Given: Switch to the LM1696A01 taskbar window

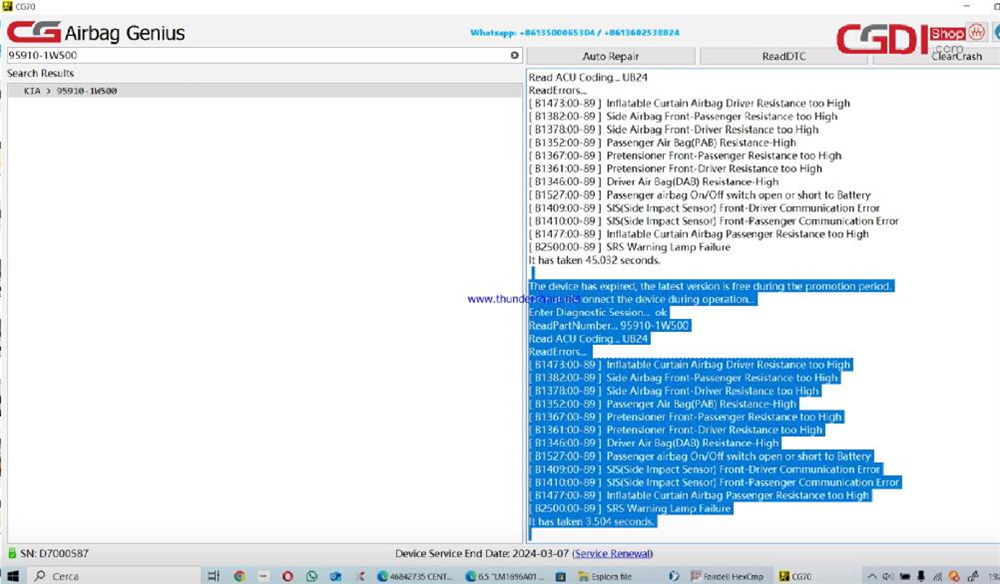Looking at the screenshot, I should pos(505,576).
